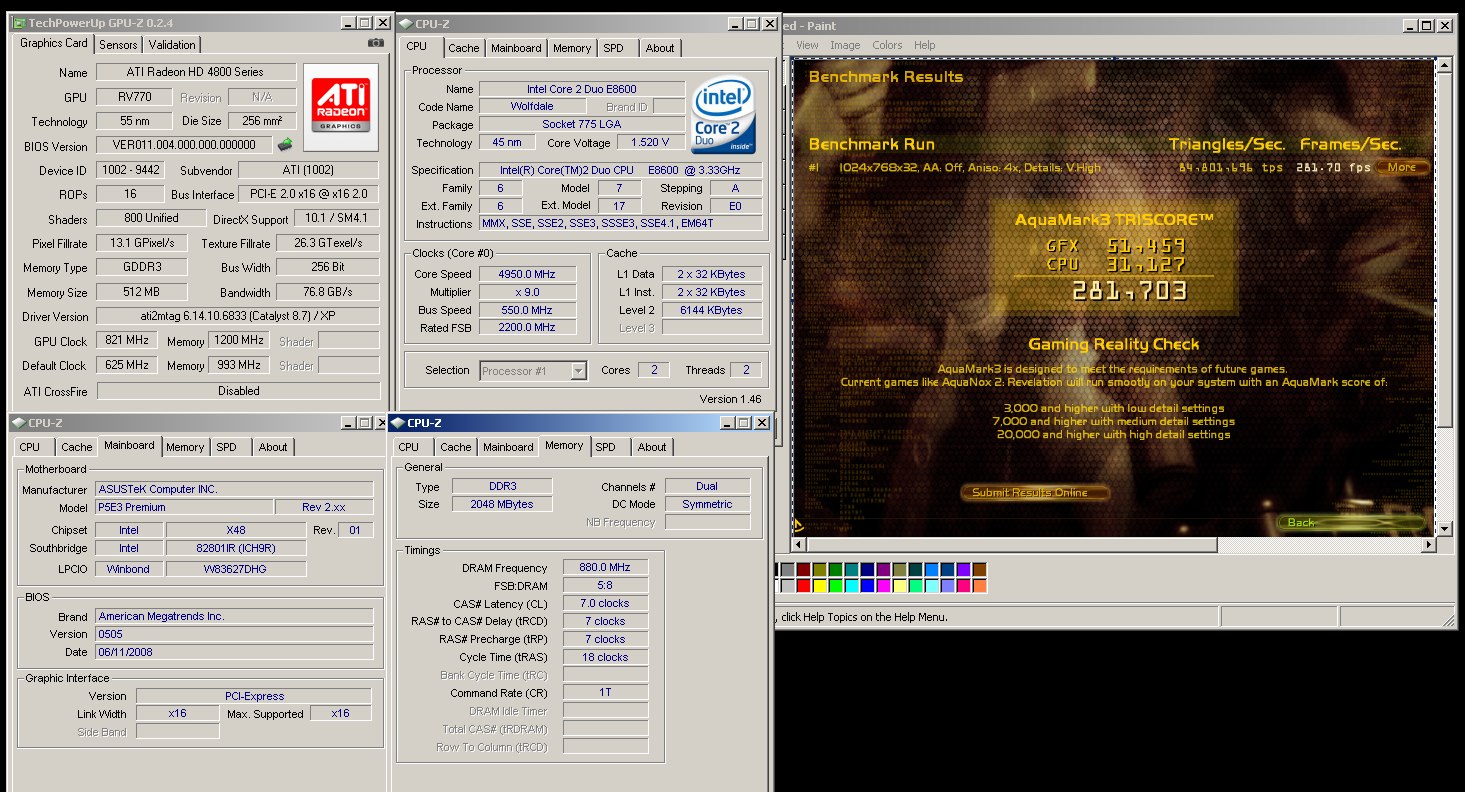Open Paint's Help menu

click(925, 45)
